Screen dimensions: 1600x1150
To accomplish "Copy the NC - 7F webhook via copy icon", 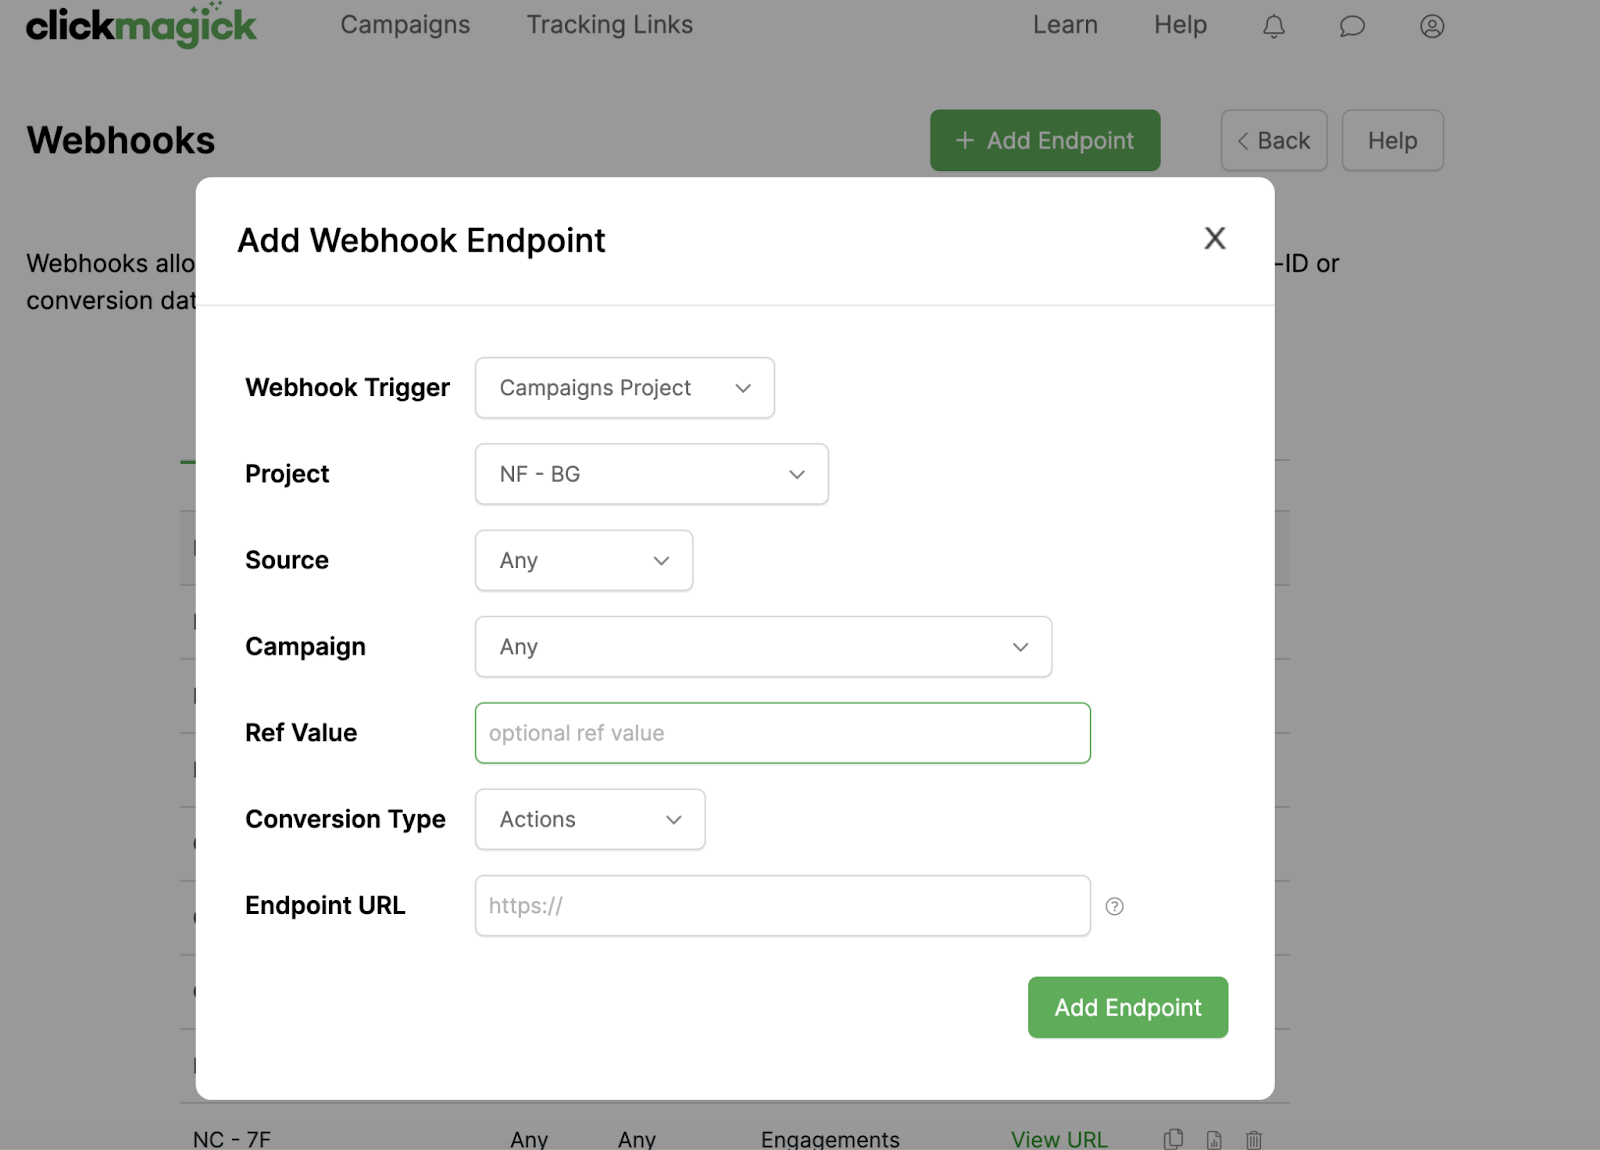I will pyautogui.click(x=1174, y=1139).
